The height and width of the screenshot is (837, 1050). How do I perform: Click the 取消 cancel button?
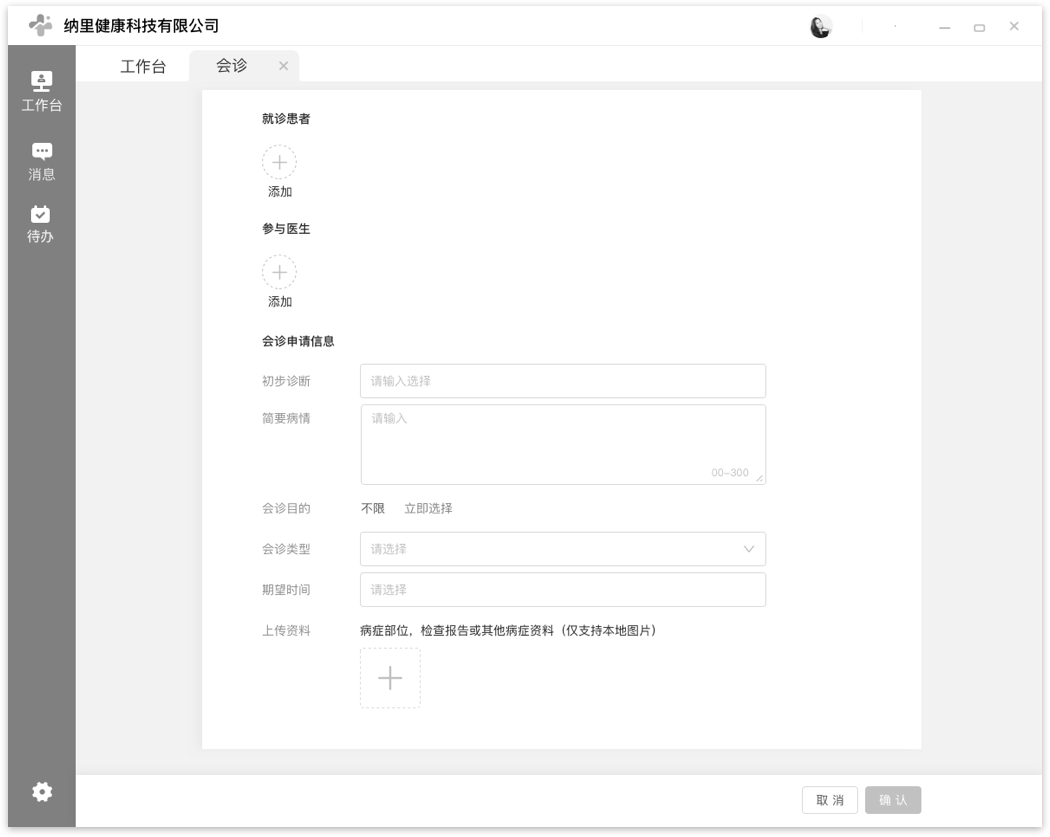tap(830, 800)
